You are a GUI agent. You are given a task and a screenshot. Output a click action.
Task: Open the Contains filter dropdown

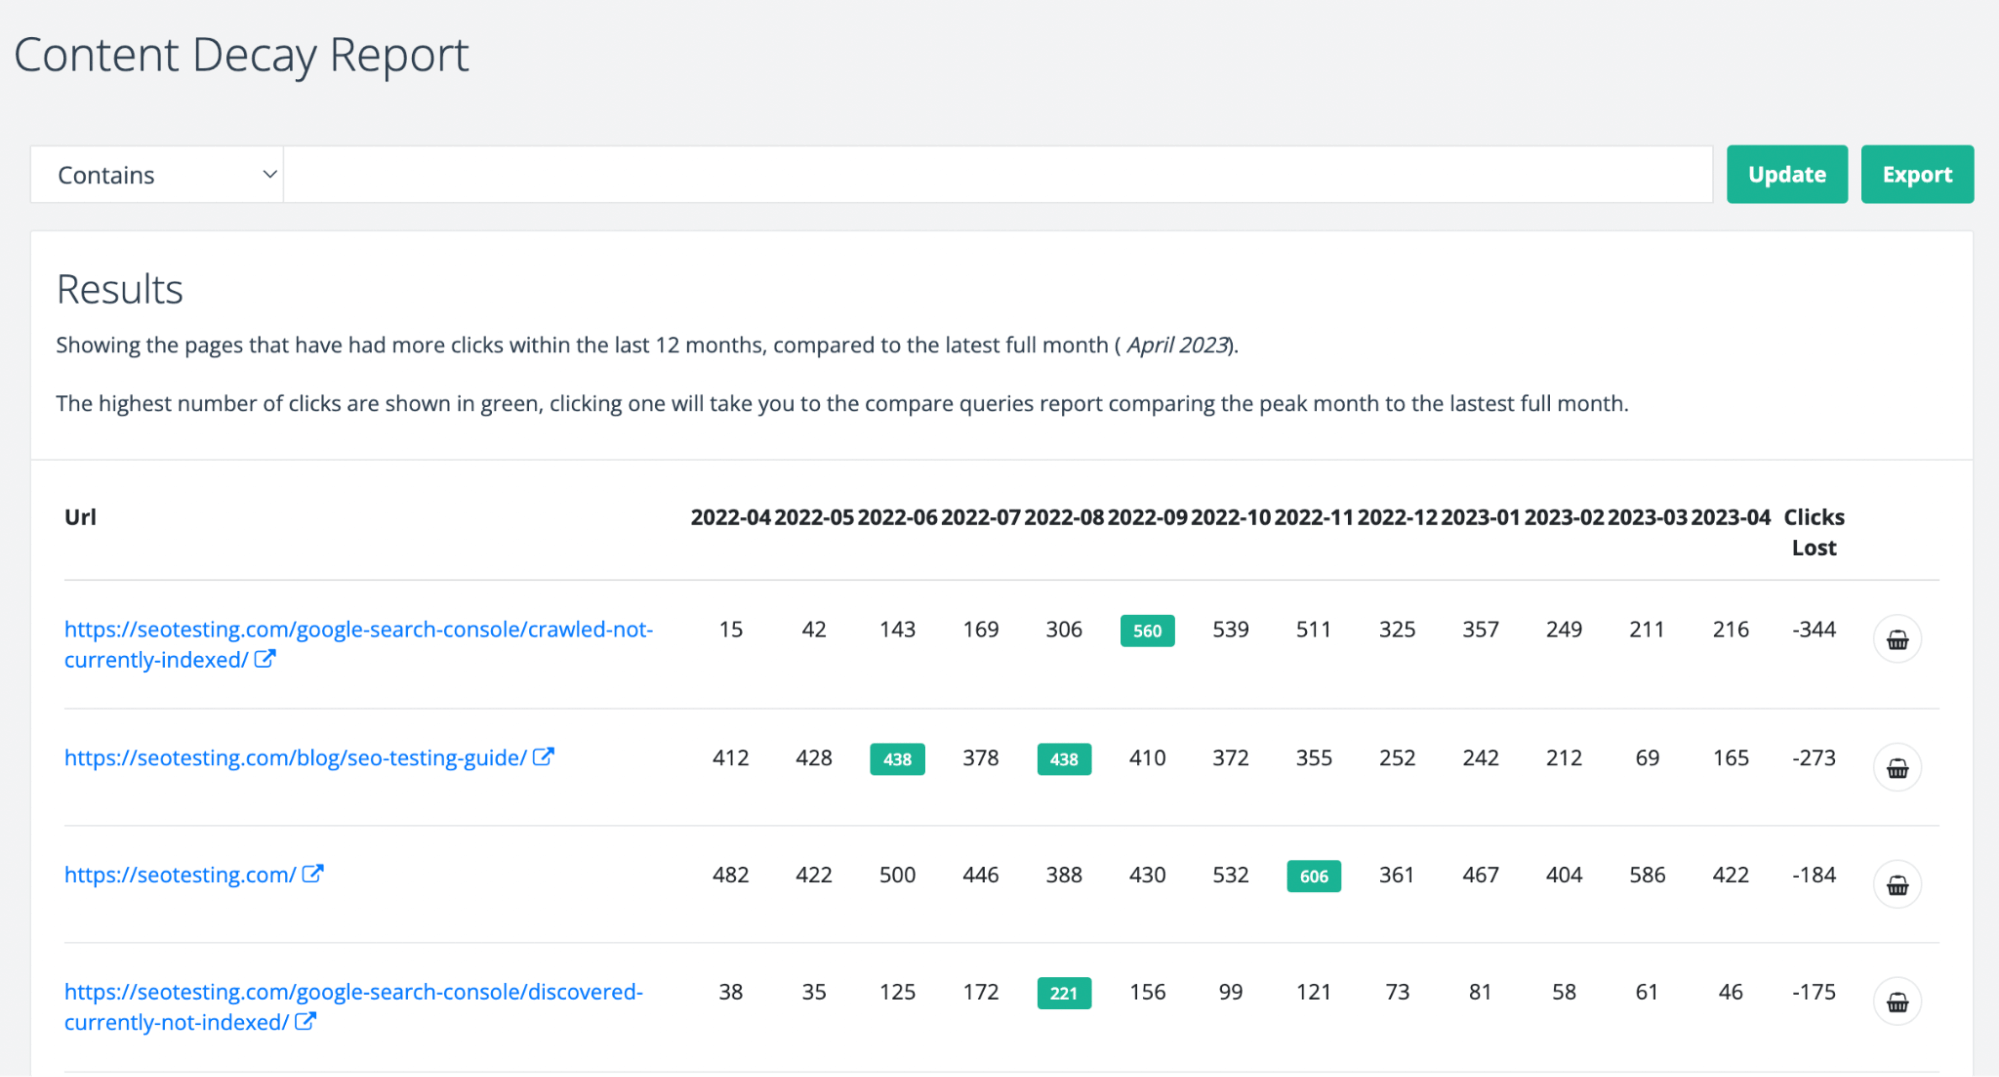(x=157, y=175)
